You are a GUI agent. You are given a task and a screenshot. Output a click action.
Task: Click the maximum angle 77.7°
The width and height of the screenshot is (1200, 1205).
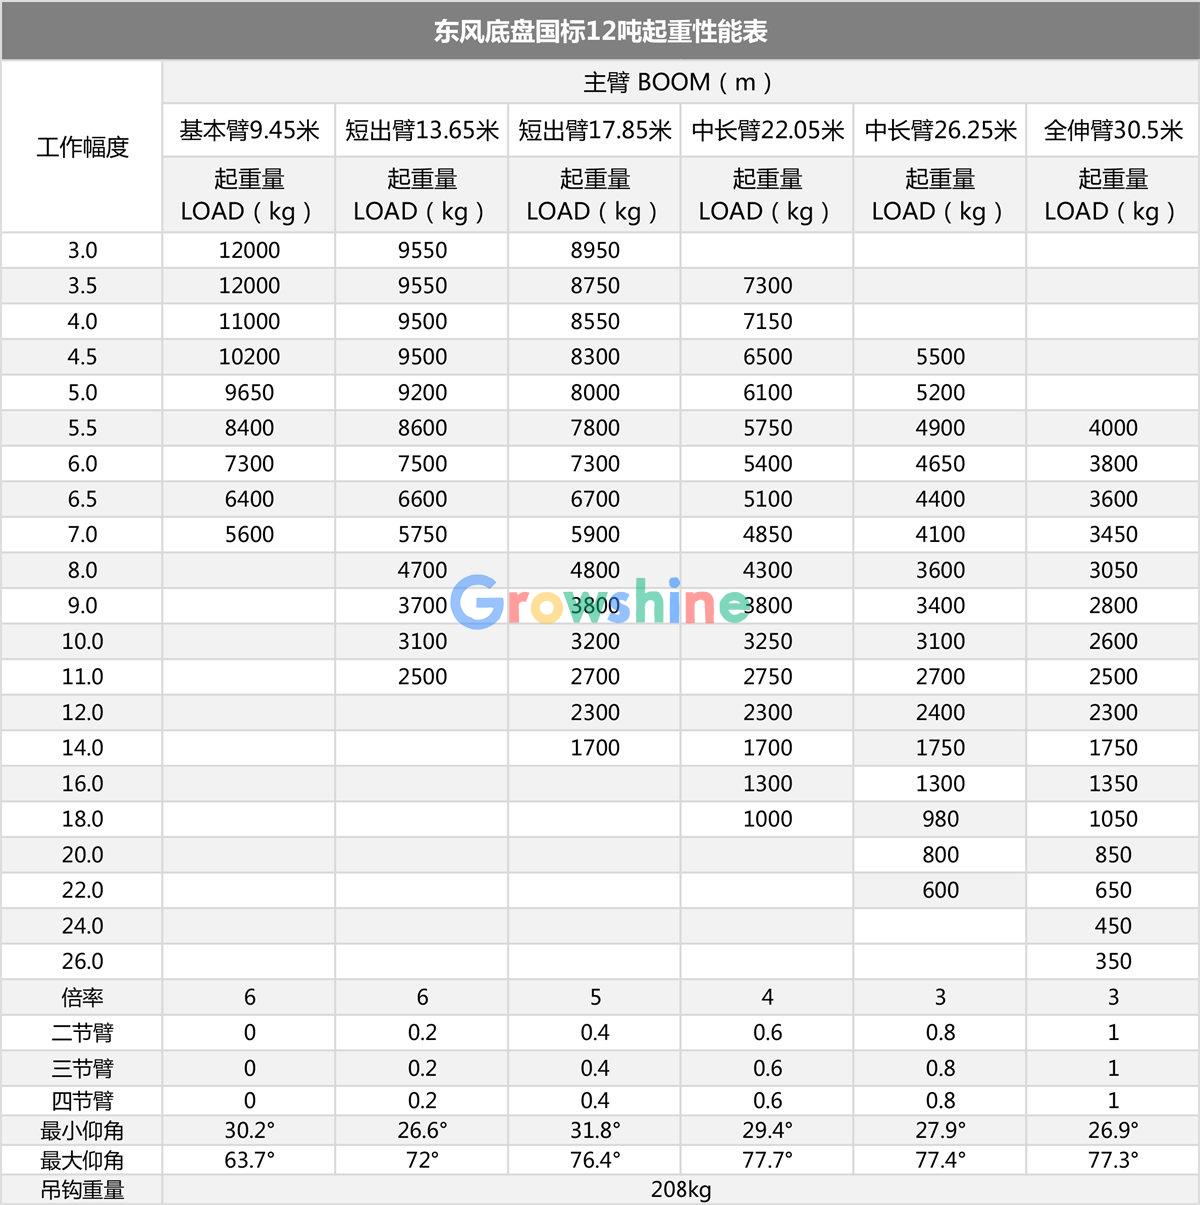(x=768, y=1160)
